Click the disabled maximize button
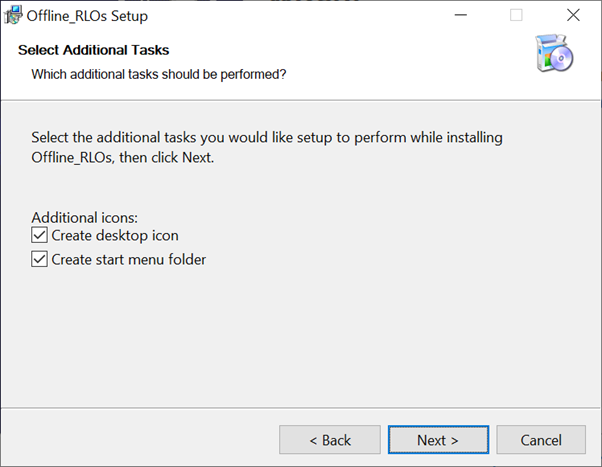Screen dimensions: 602x467 pyautogui.click(x=516, y=16)
